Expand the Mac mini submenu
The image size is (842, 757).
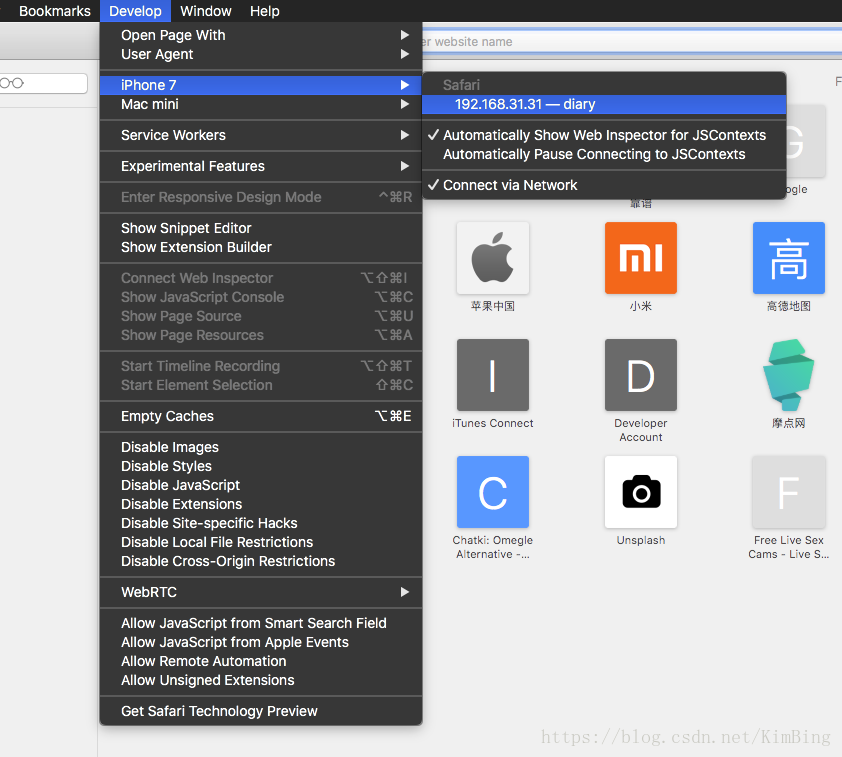[x=261, y=104]
